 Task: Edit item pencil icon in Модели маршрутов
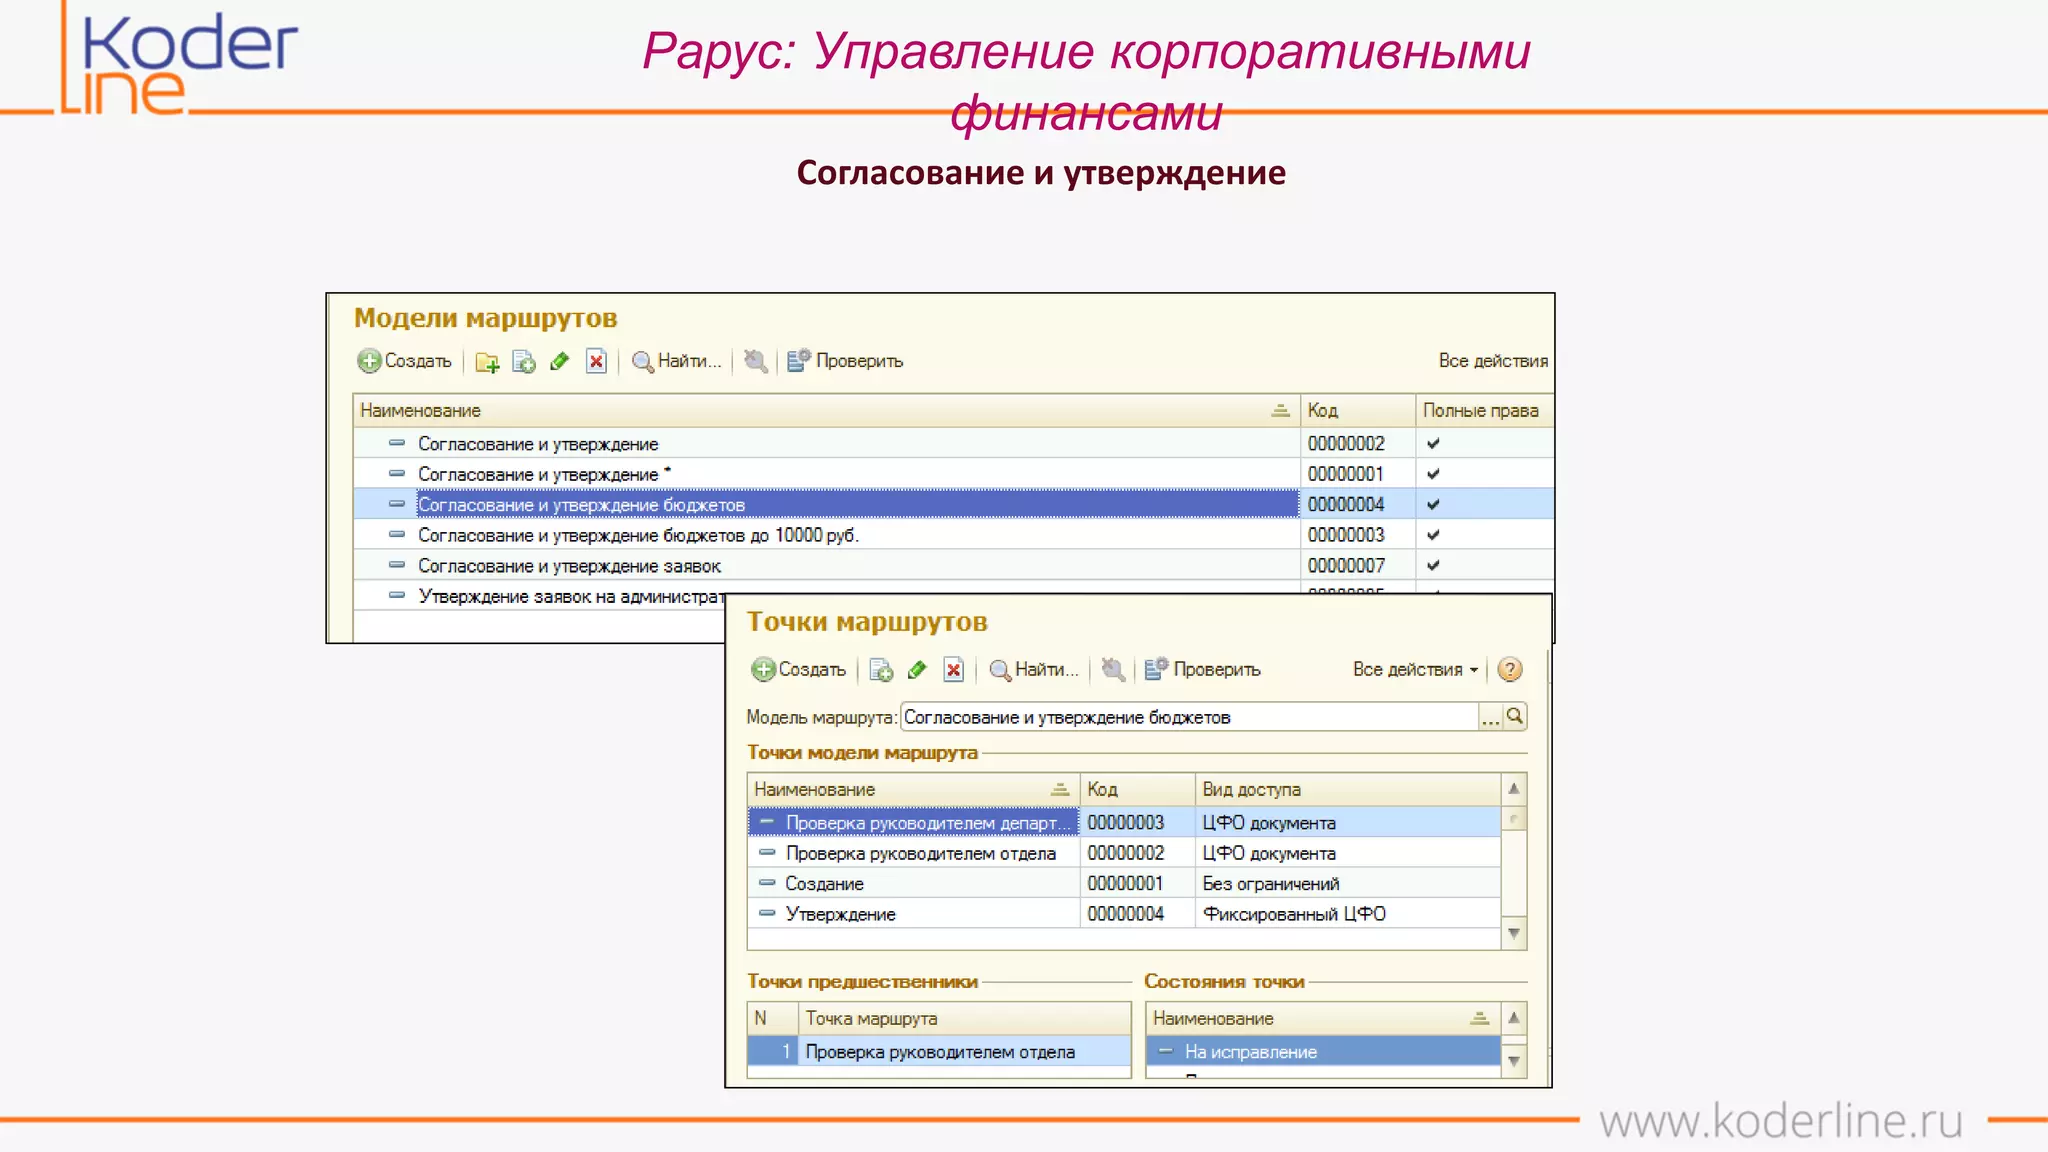click(560, 361)
